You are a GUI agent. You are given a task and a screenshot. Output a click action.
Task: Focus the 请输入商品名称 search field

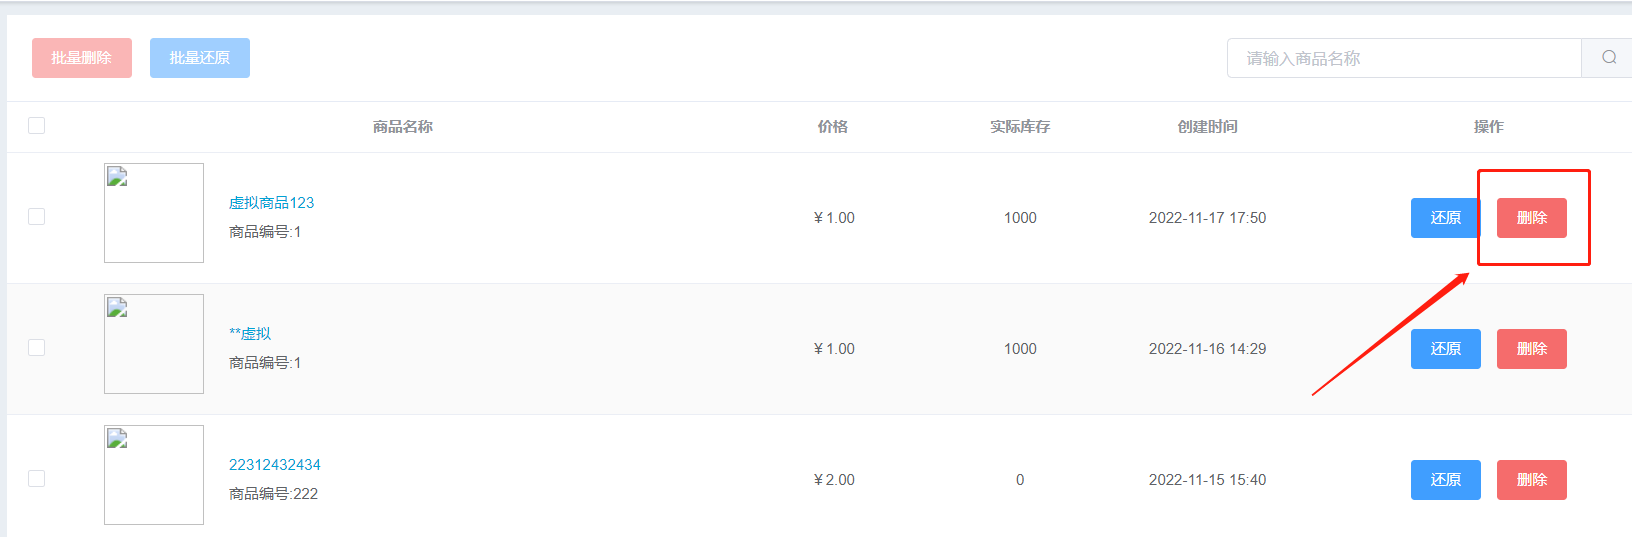click(x=1404, y=58)
